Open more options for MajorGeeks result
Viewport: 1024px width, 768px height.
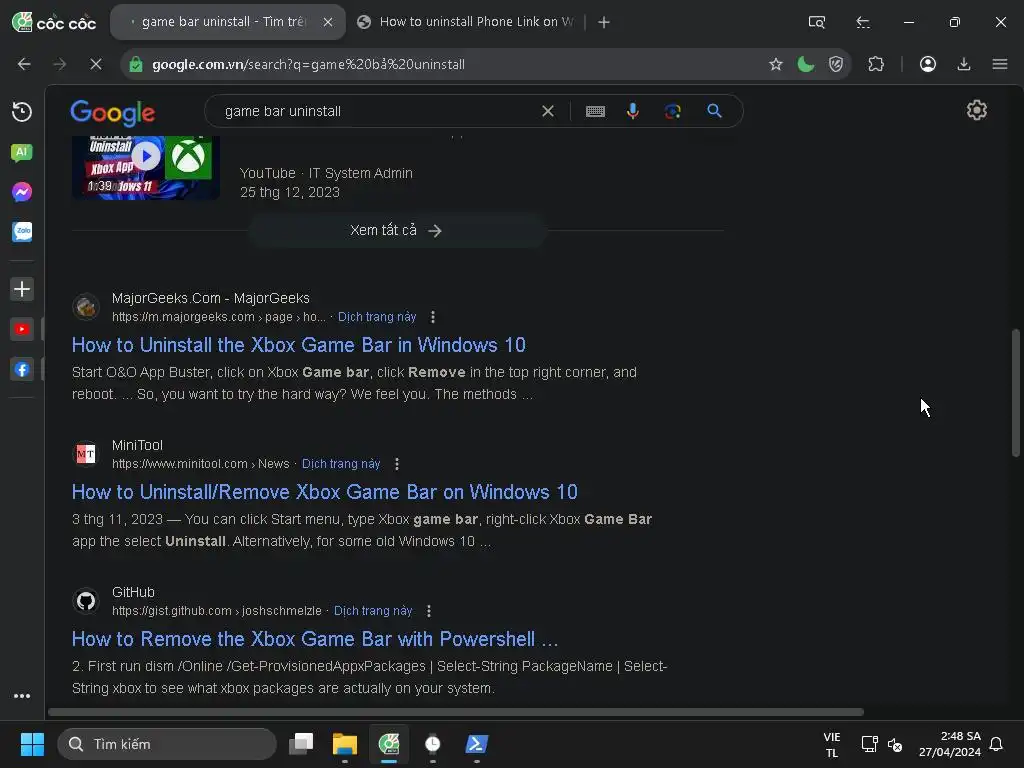[432, 317]
